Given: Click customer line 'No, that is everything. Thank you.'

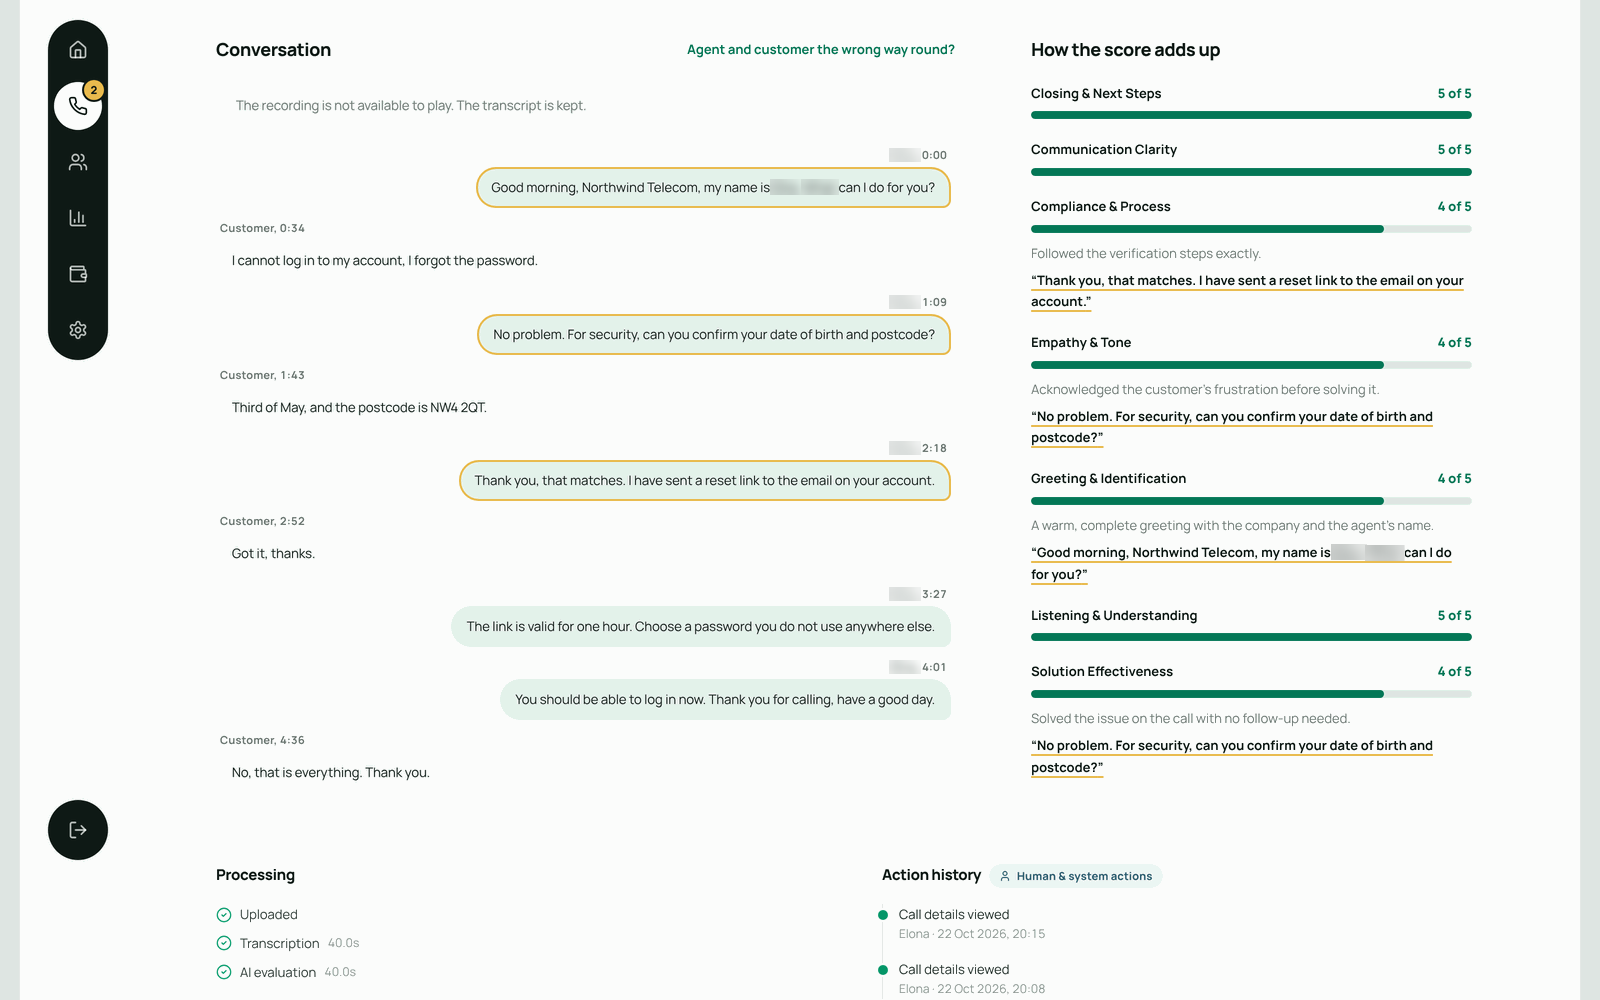Looking at the screenshot, I should pyautogui.click(x=331, y=773).
